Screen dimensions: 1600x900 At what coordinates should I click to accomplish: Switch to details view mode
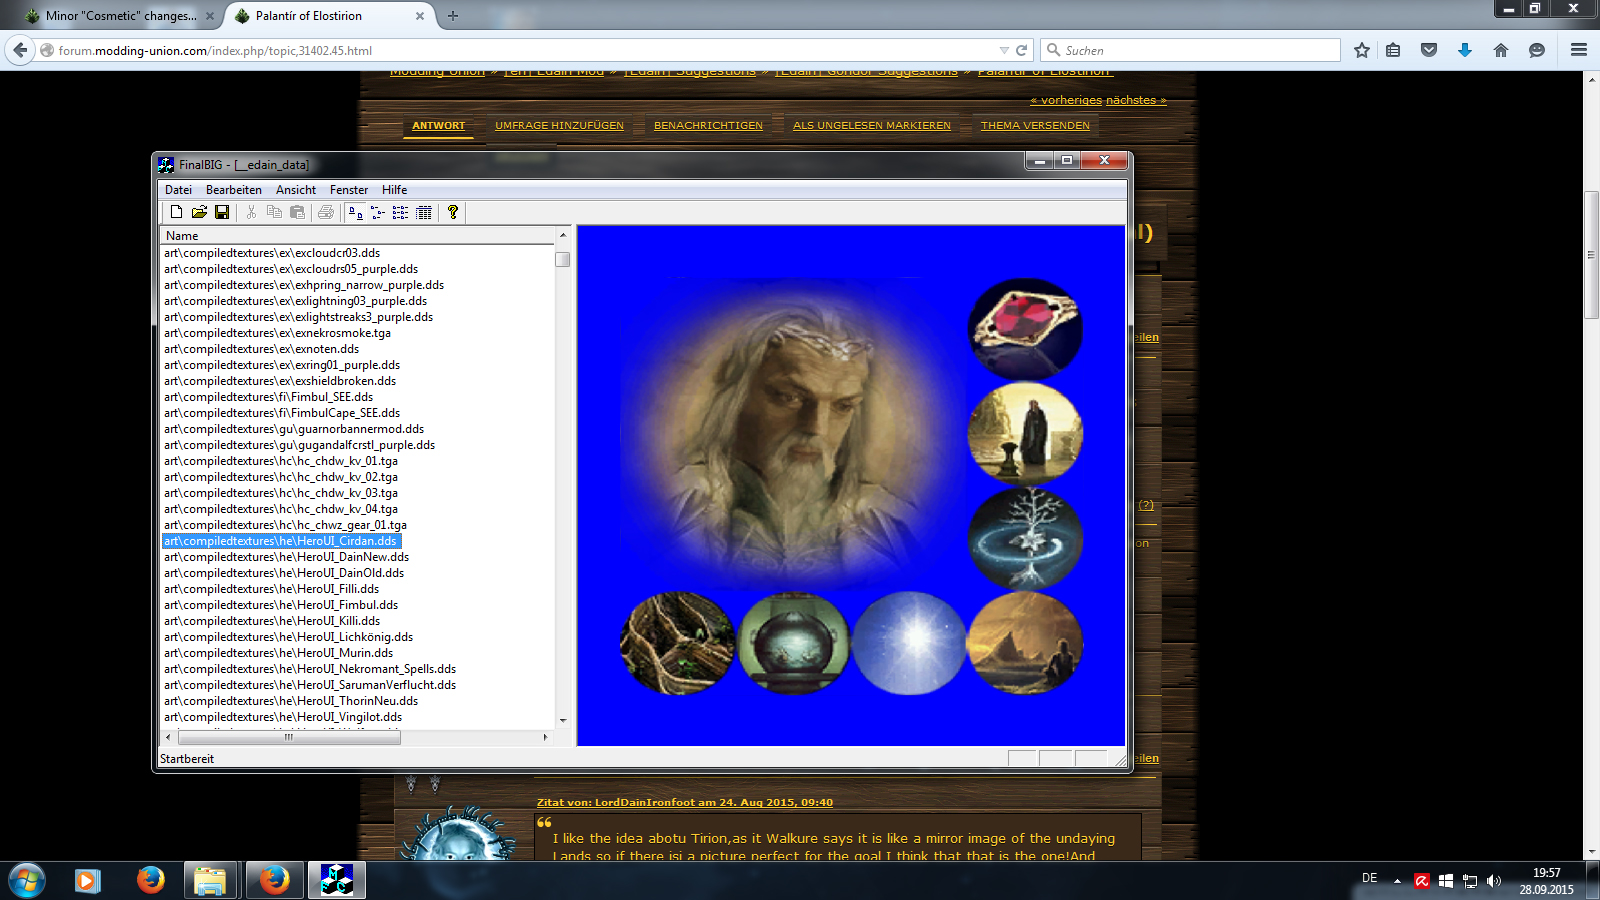[424, 212]
